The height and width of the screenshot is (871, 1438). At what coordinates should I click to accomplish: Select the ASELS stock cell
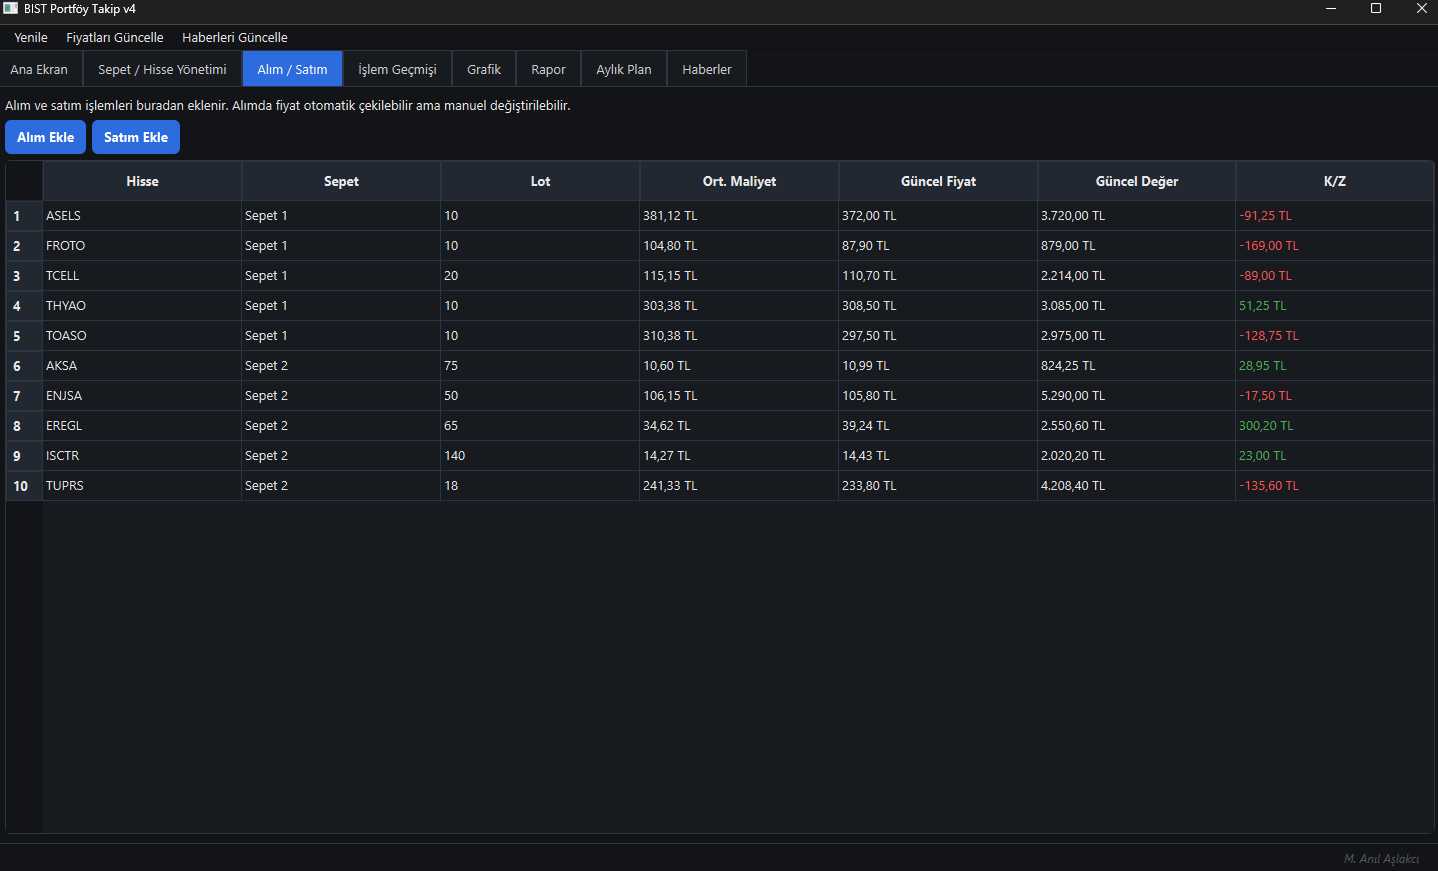[x=142, y=216]
